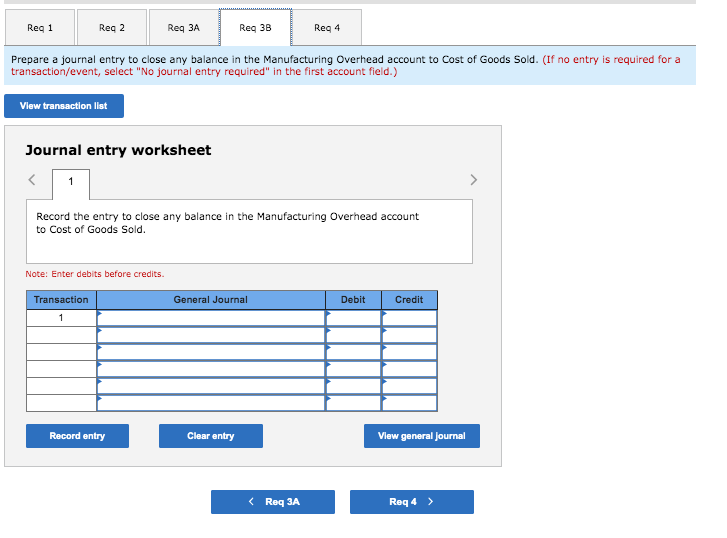Select worksheet entry tab 1
The image size is (727, 538).
(71, 184)
